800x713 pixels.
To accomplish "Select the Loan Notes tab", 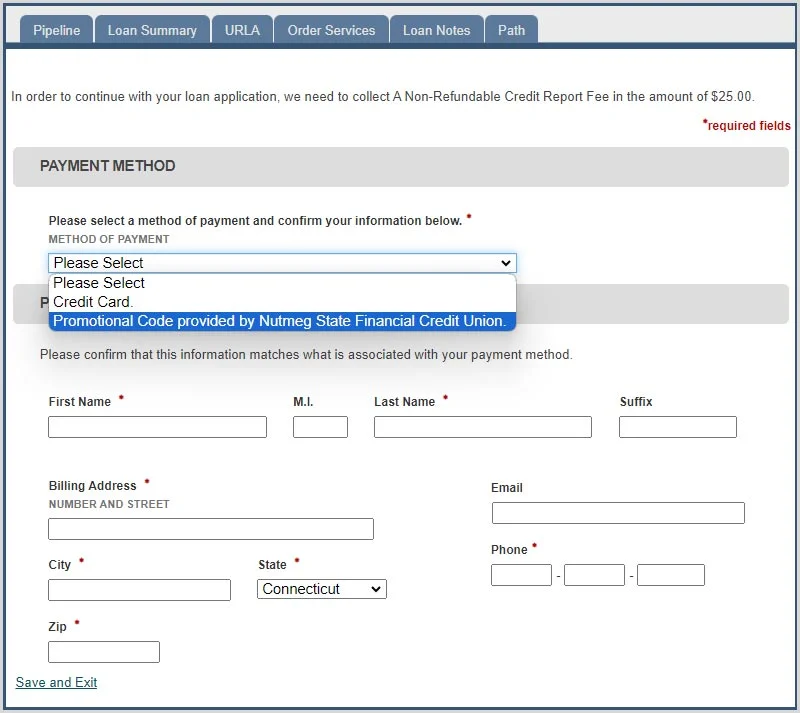I will coord(437,30).
